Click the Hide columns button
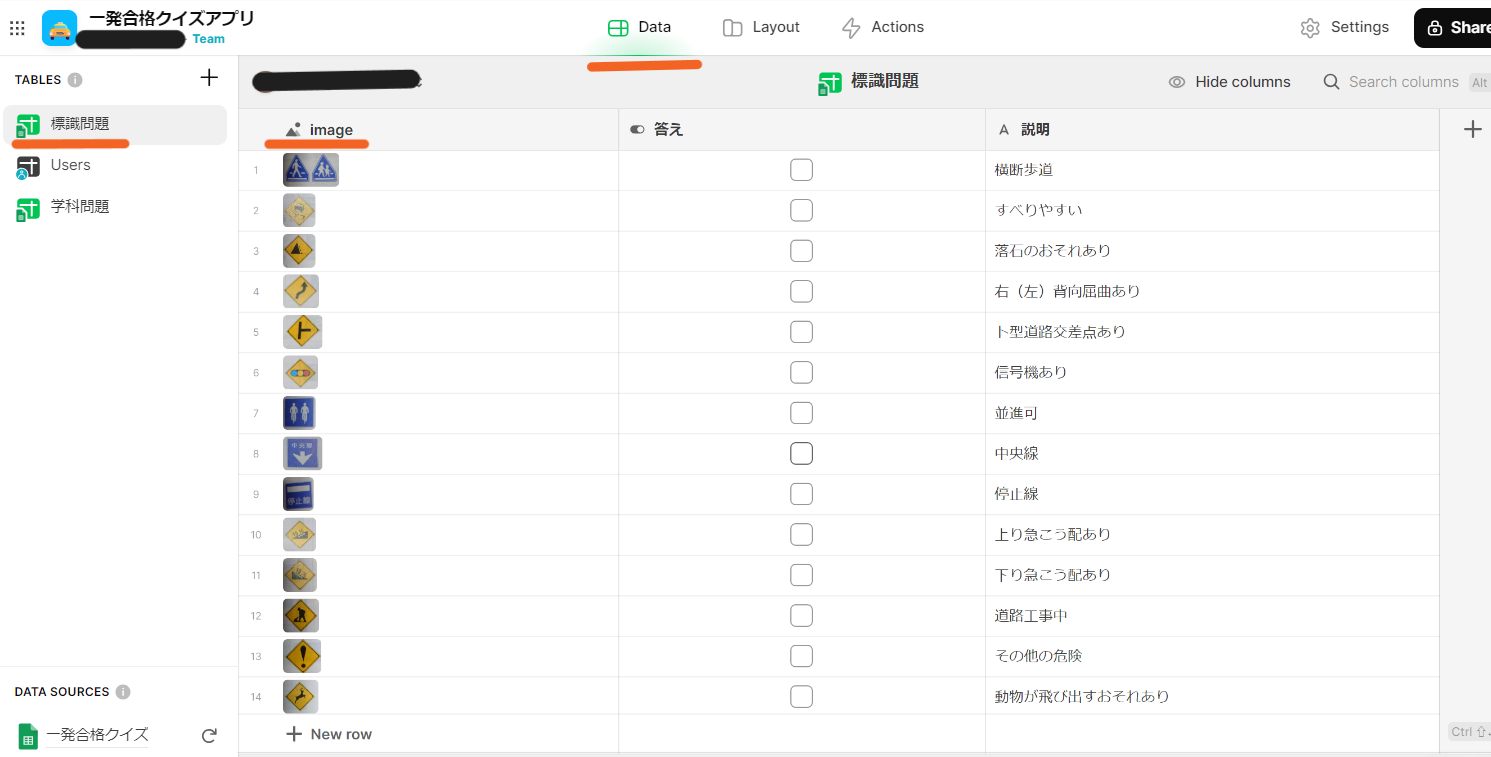 (1229, 82)
